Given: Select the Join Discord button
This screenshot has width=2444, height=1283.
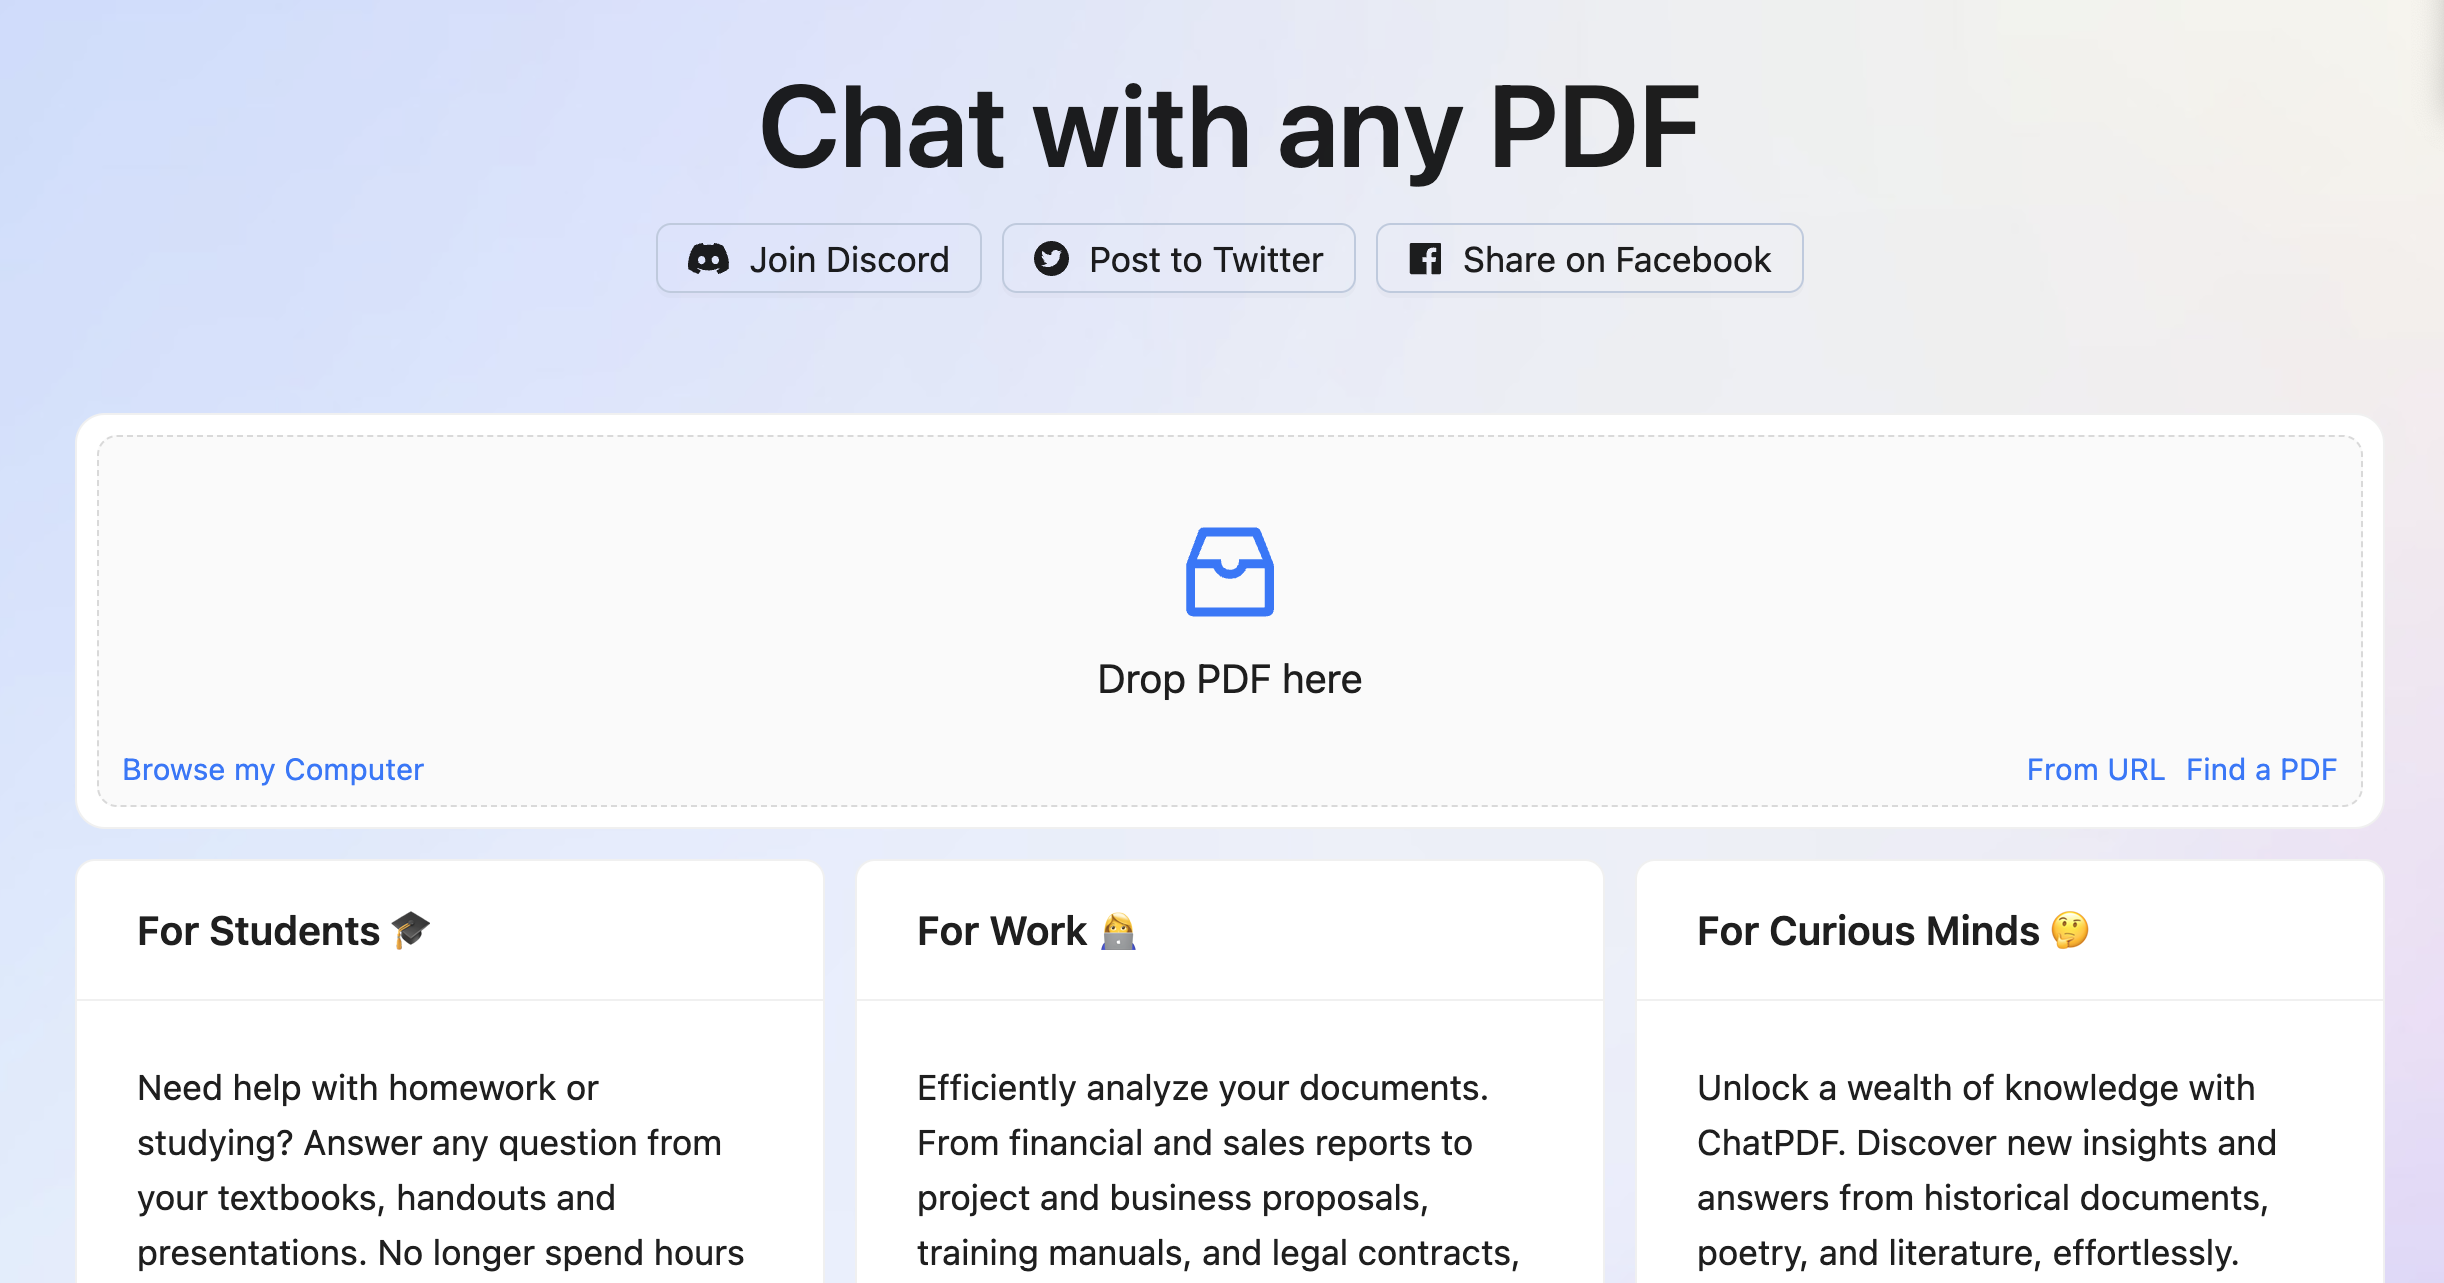Looking at the screenshot, I should 820,259.
